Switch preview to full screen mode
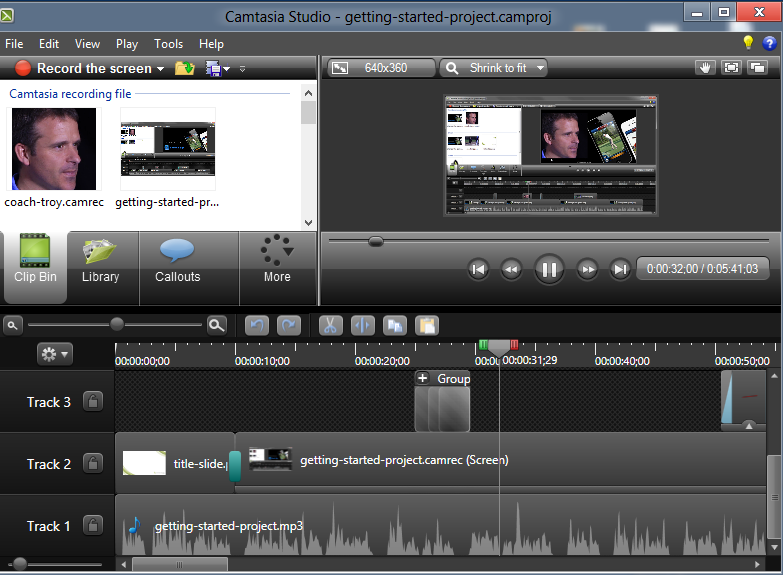 (x=731, y=67)
